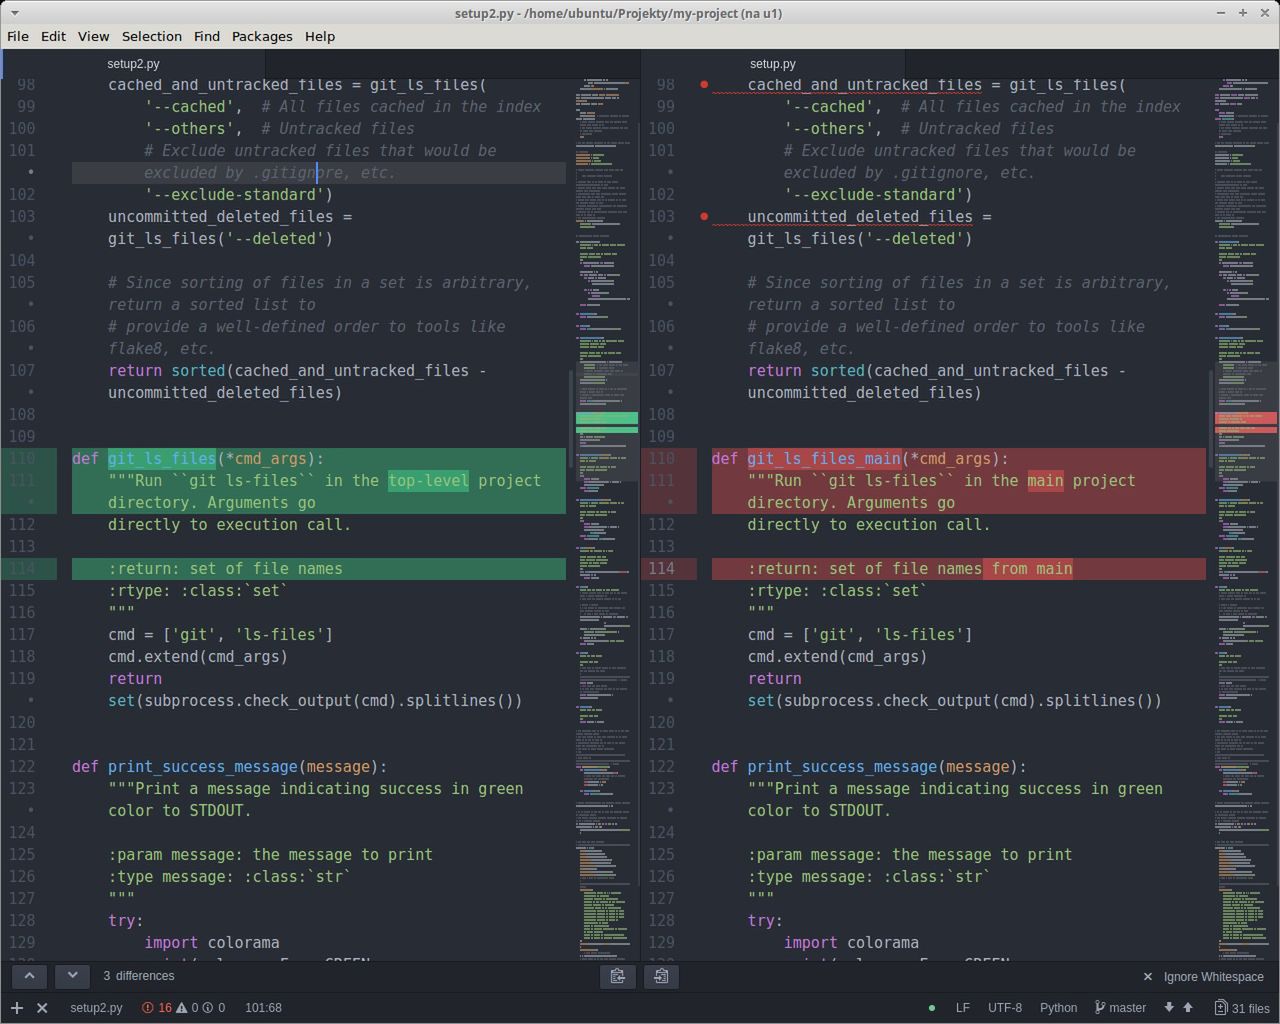Viewport: 1280px width, 1024px height.
Task: Open the Packages menu
Action: pos(262,36)
